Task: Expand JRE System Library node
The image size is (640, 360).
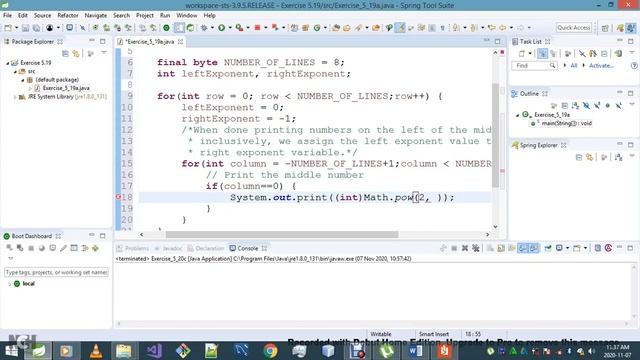Action: click(15, 97)
